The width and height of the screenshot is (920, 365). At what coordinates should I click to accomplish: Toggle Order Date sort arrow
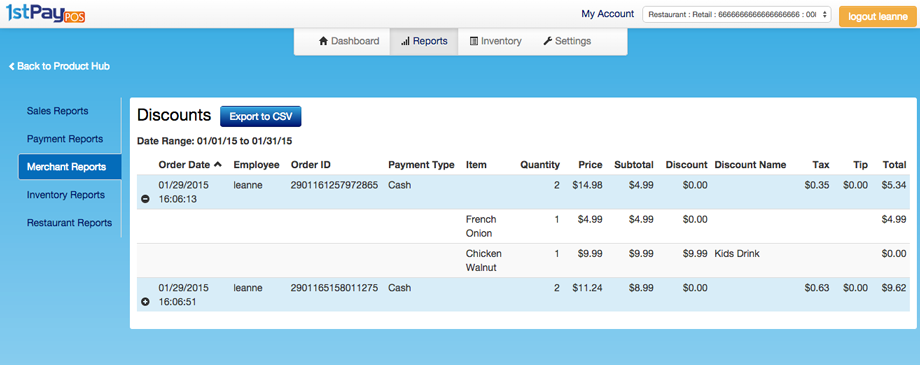pyautogui.click(x=218, y=165)
